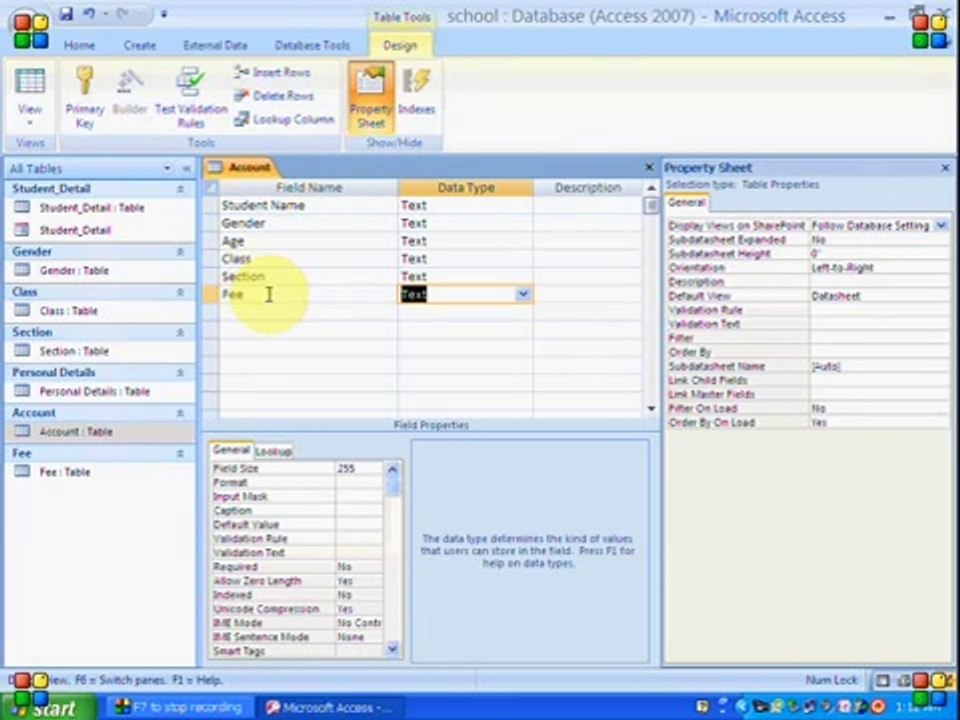Open the External Data ribbon tab
Viewport: 960px width, 720px height.
click(x=216, y=45)
